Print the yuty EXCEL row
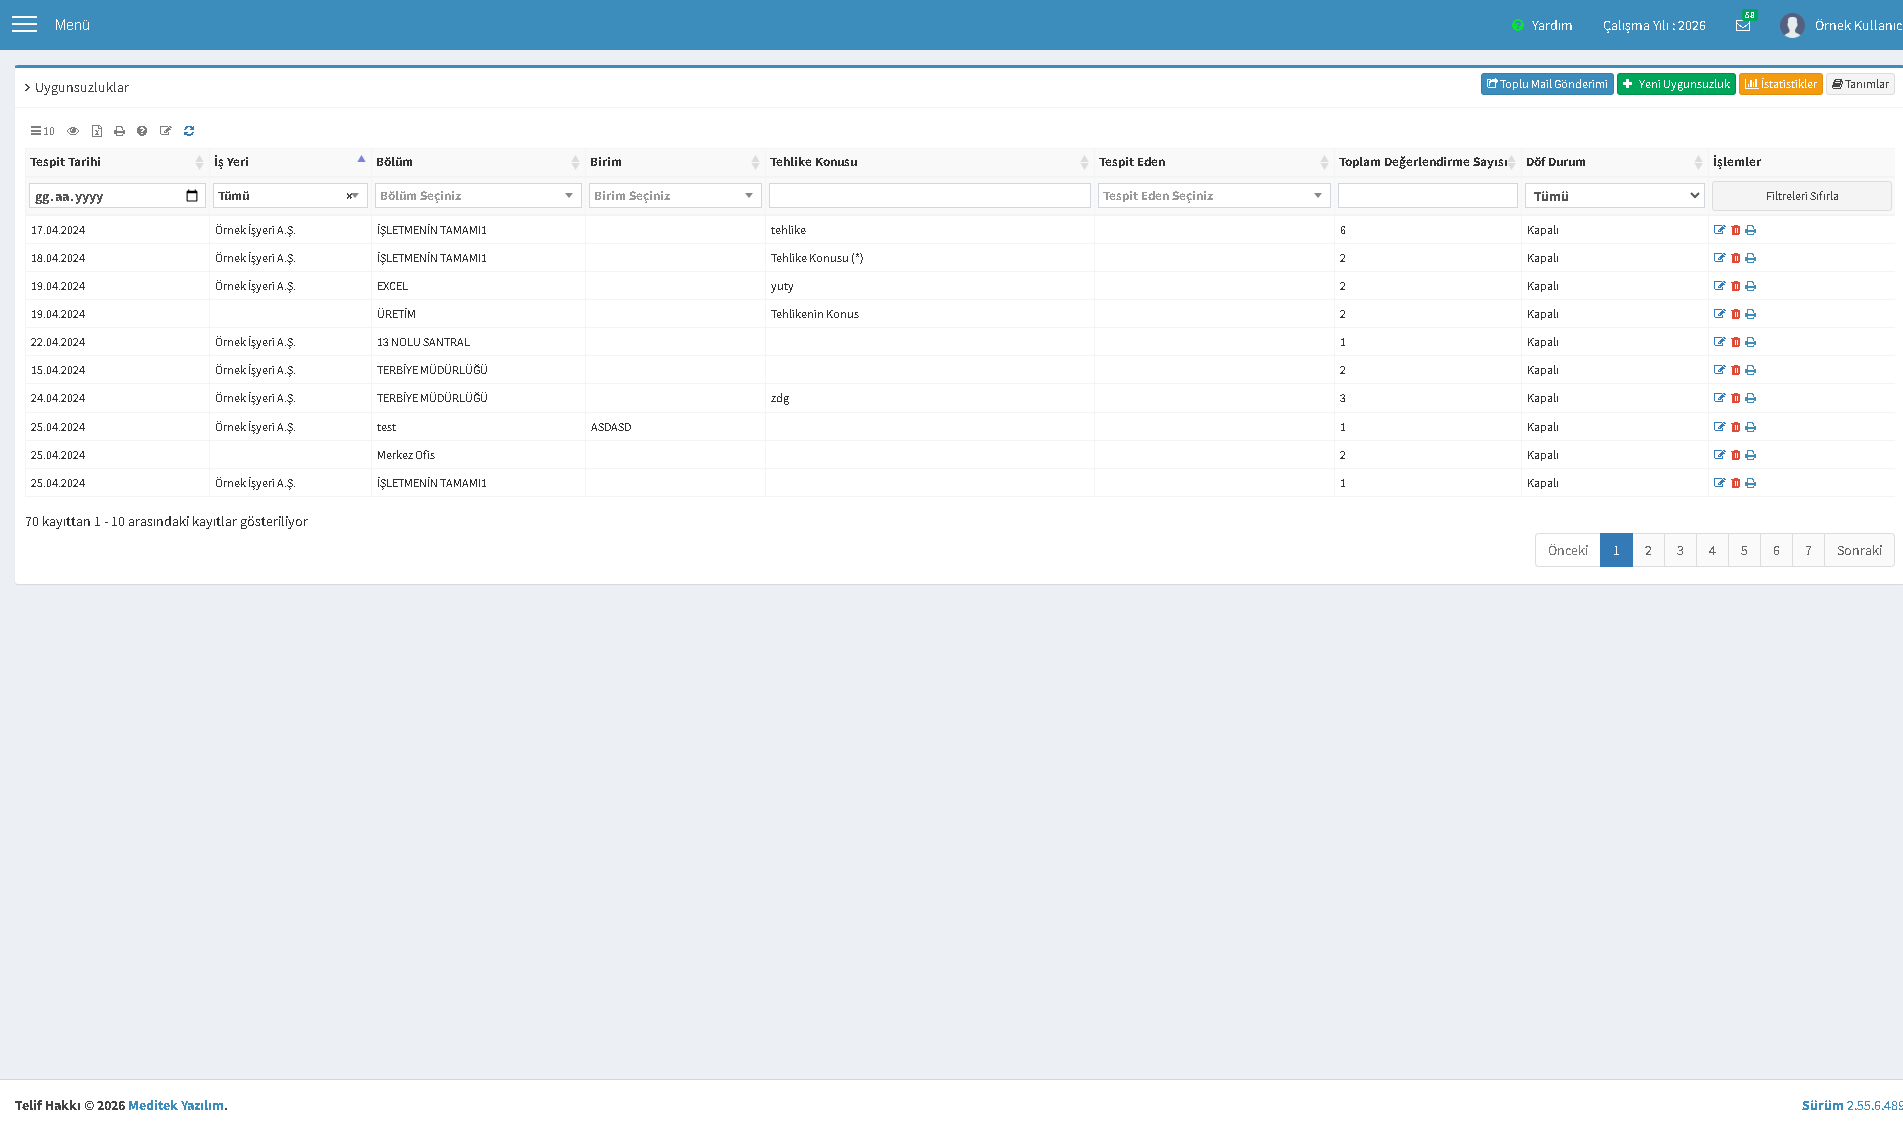The image size is (1903, 1130). click(1751, 286)
